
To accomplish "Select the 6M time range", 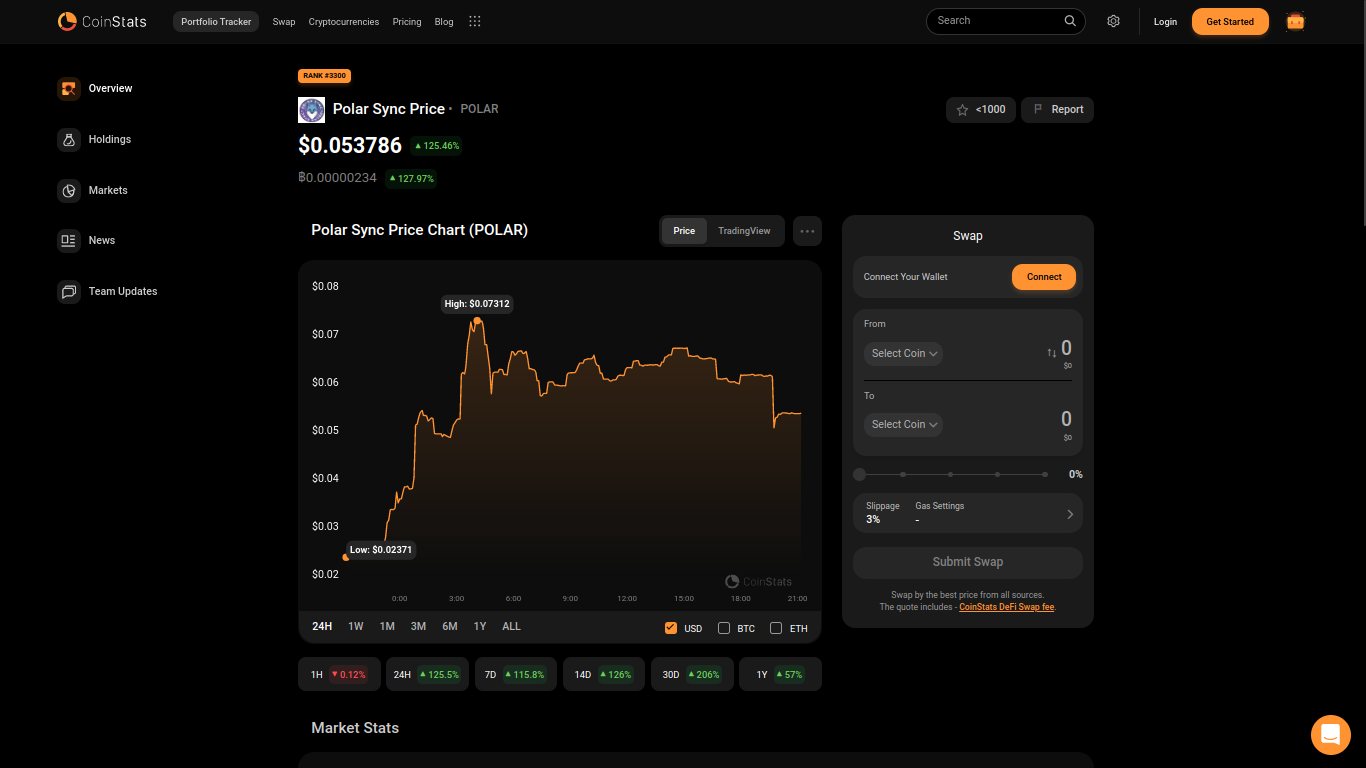I will (450, 627).
